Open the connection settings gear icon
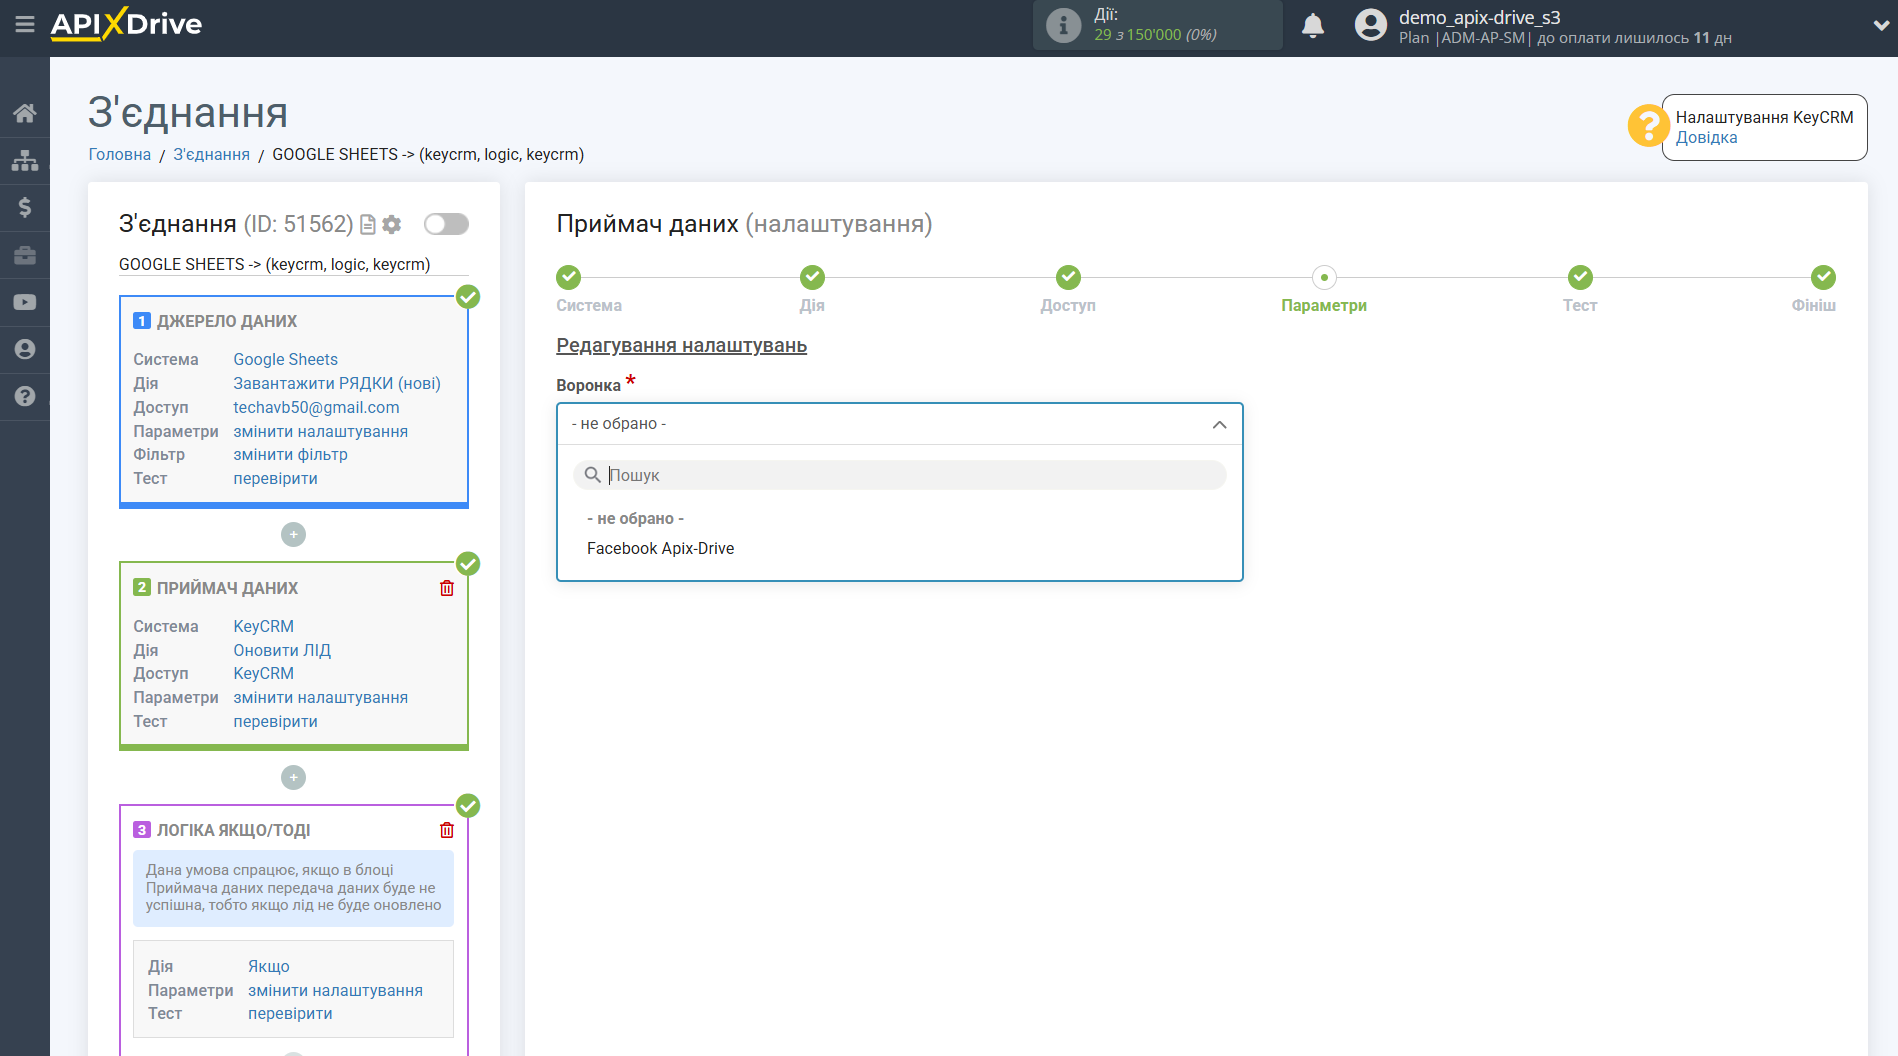The height and width of the screenshot is (1056, 1898). (x=392, y=224)
